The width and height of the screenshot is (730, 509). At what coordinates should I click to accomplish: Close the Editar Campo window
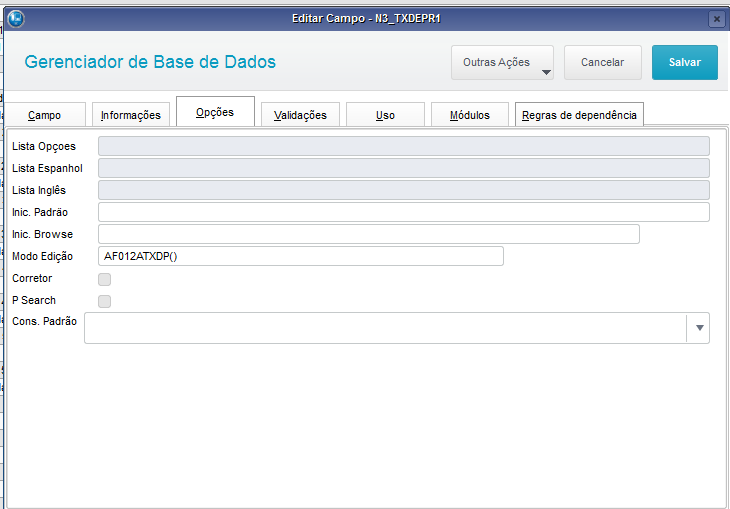click(716, 19)
